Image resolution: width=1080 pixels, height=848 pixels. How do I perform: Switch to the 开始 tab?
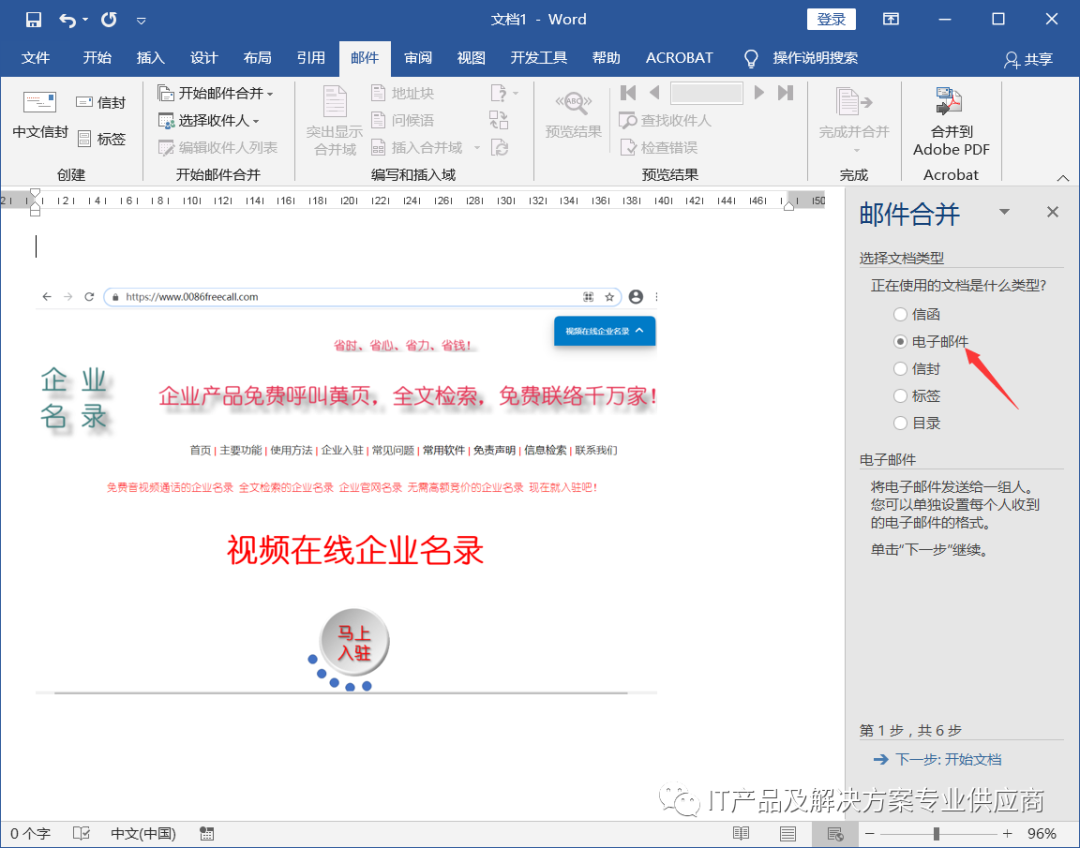(96, 58)
